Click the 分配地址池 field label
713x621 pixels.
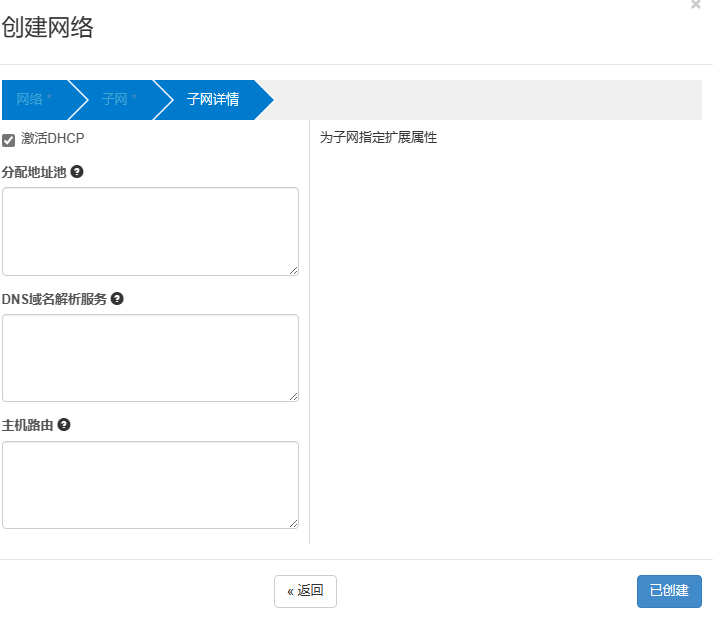34,172
